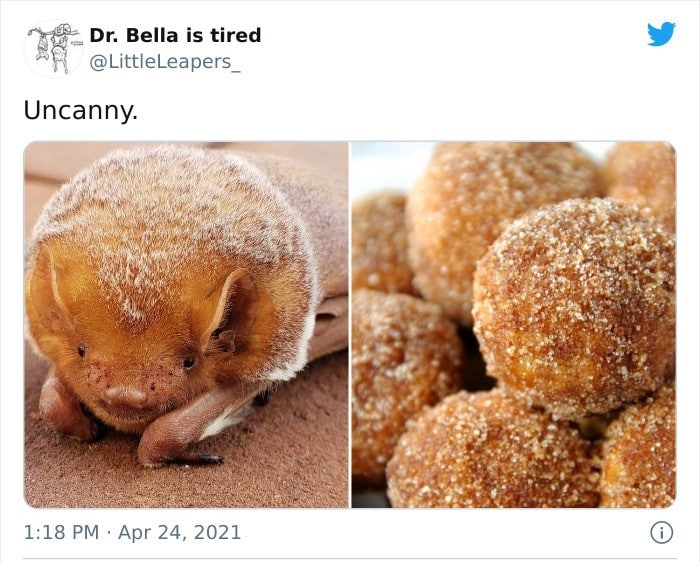700x562 pixels.
Task: Click the top-right corner donut hole
Action: [643, 181]
